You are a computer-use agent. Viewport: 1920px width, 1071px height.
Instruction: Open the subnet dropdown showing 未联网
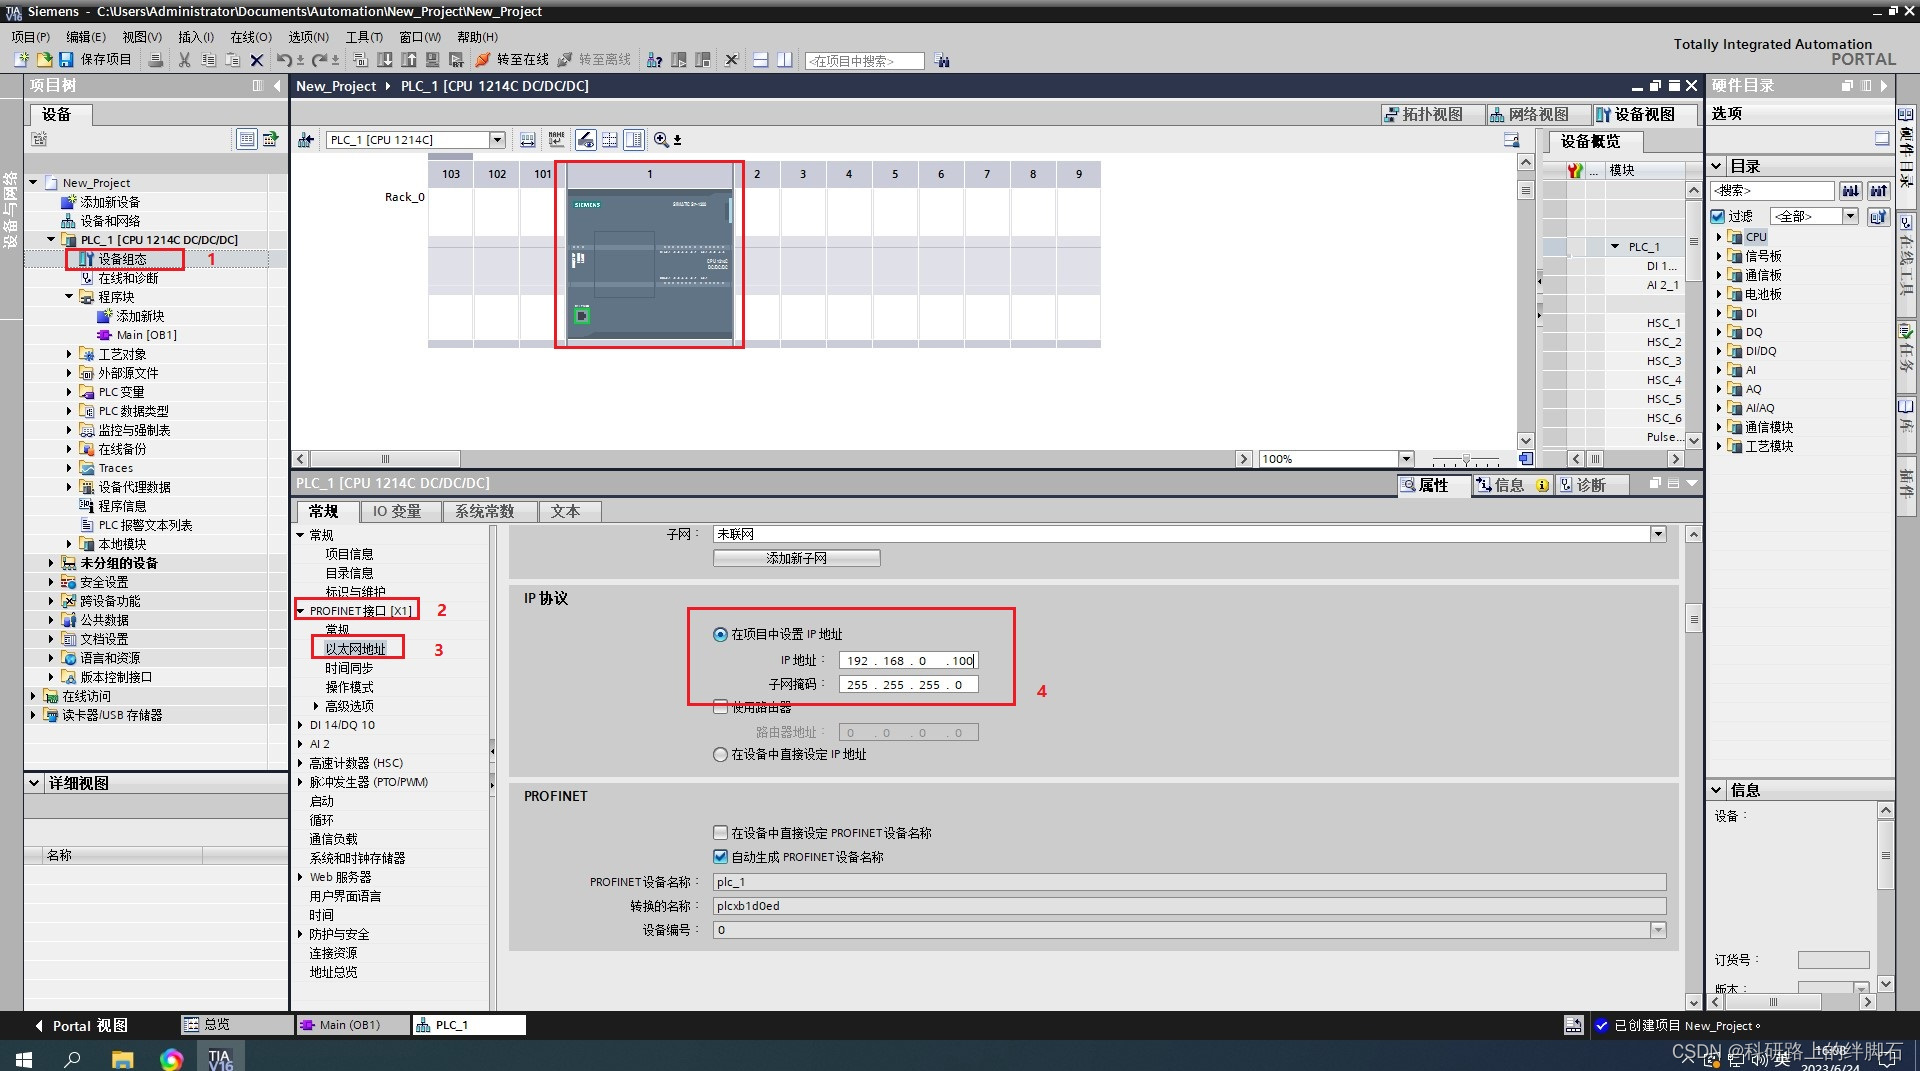tap(1658, 534)
